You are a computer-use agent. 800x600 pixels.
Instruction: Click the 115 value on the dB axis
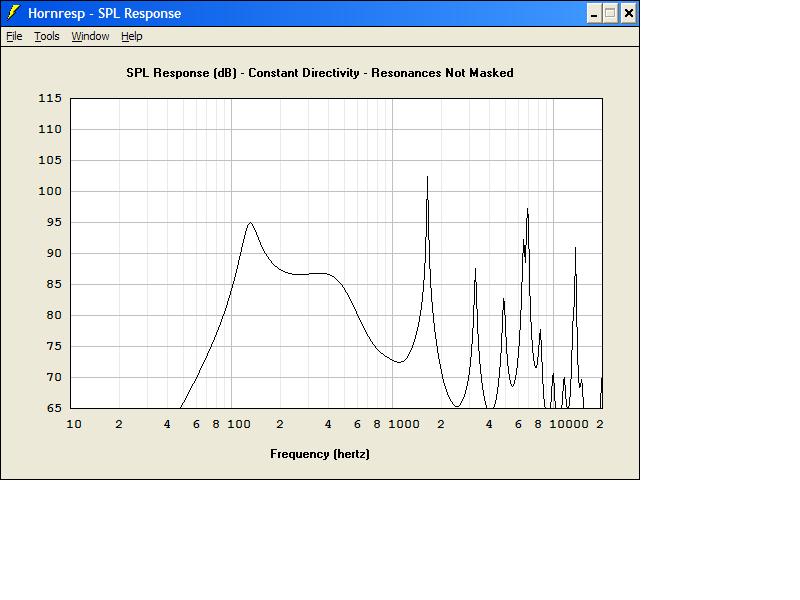coord(50,98)
